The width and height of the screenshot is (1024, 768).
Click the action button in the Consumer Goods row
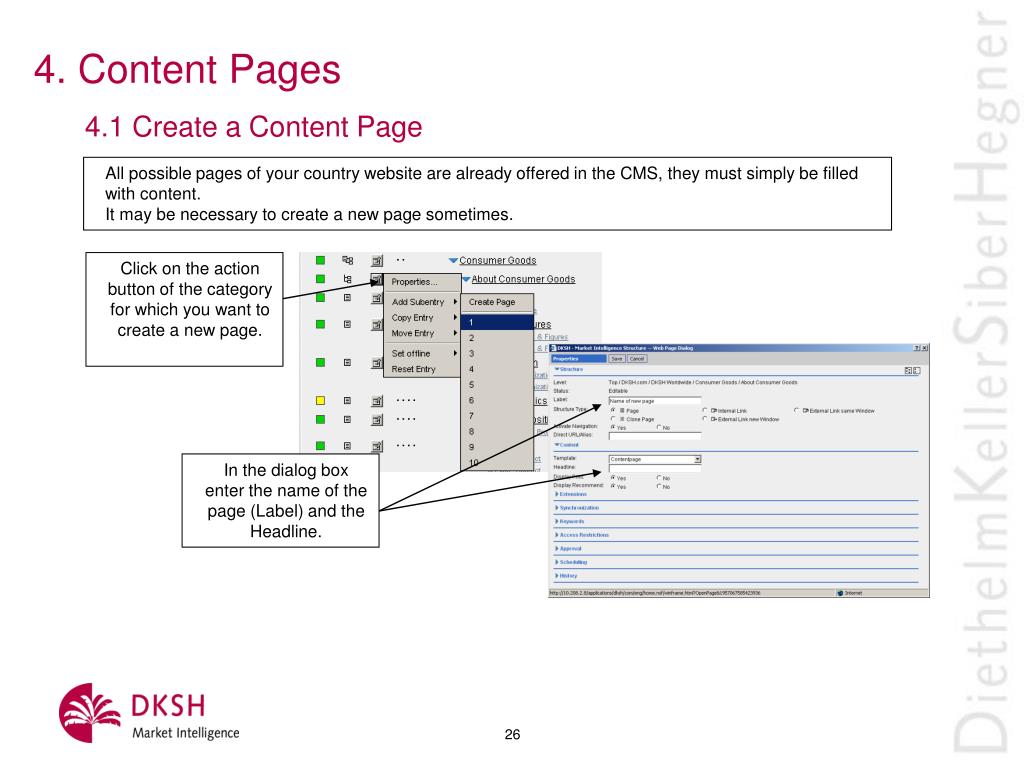(377, 261)
